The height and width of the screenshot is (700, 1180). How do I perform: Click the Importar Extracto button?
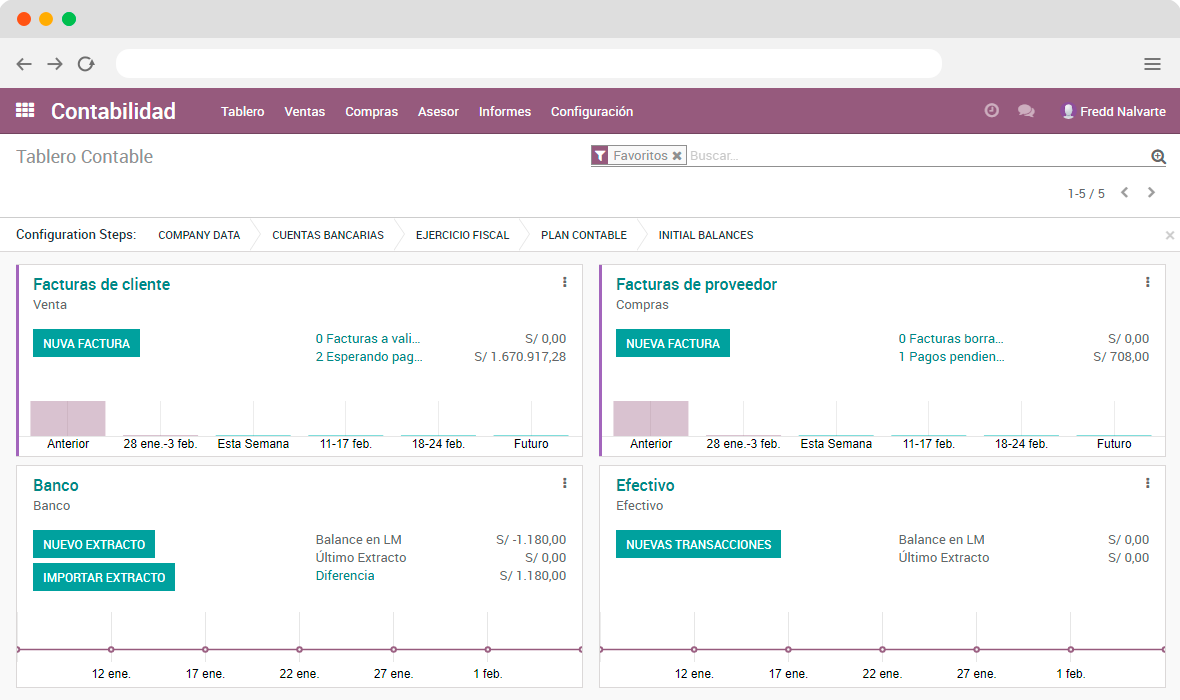click(104, 577)
